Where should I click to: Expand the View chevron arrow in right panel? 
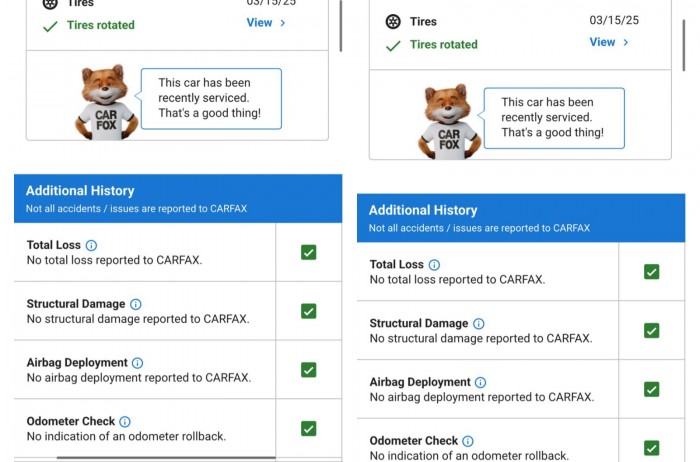tap(626, 42)
